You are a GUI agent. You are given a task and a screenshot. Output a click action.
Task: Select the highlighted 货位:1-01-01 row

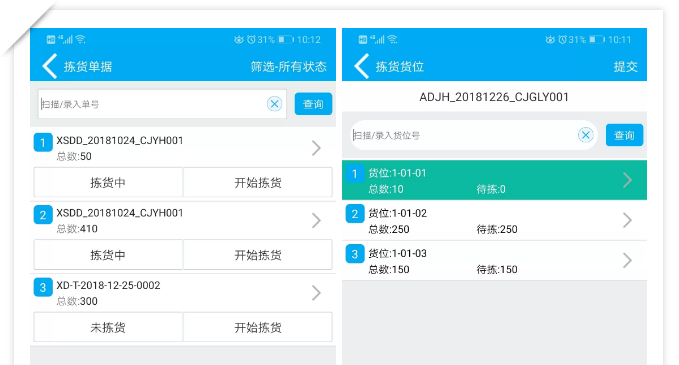[x=494, y=180]
